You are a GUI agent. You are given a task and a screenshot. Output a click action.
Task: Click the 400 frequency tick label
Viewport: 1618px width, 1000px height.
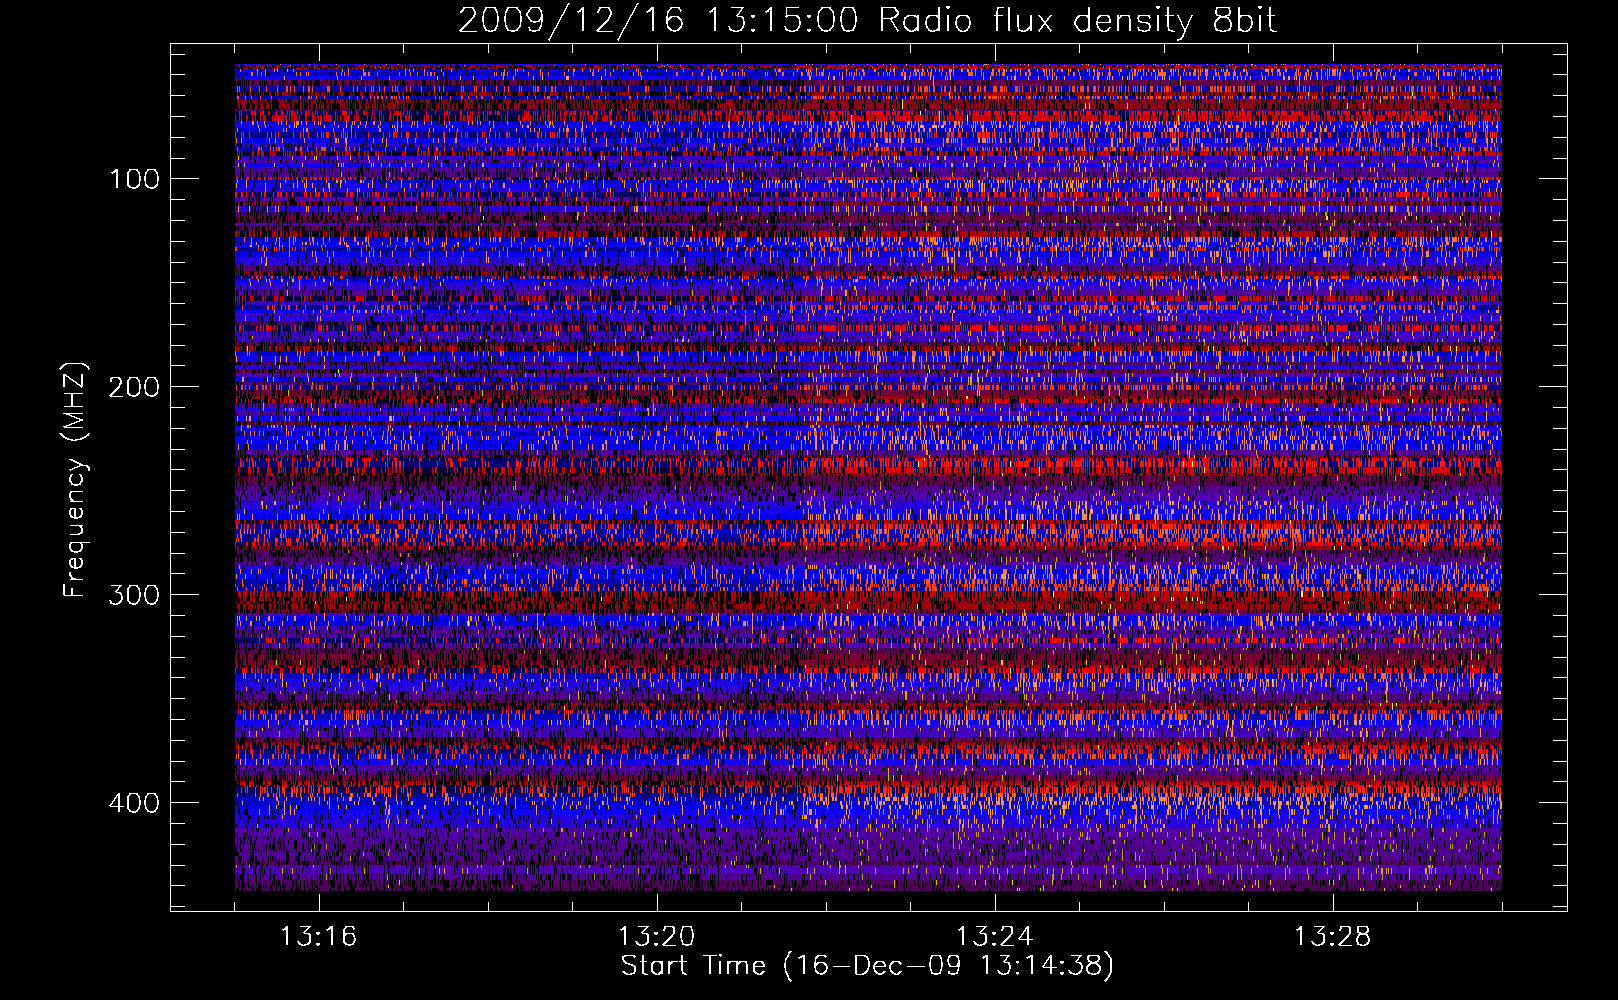(134, 803)
